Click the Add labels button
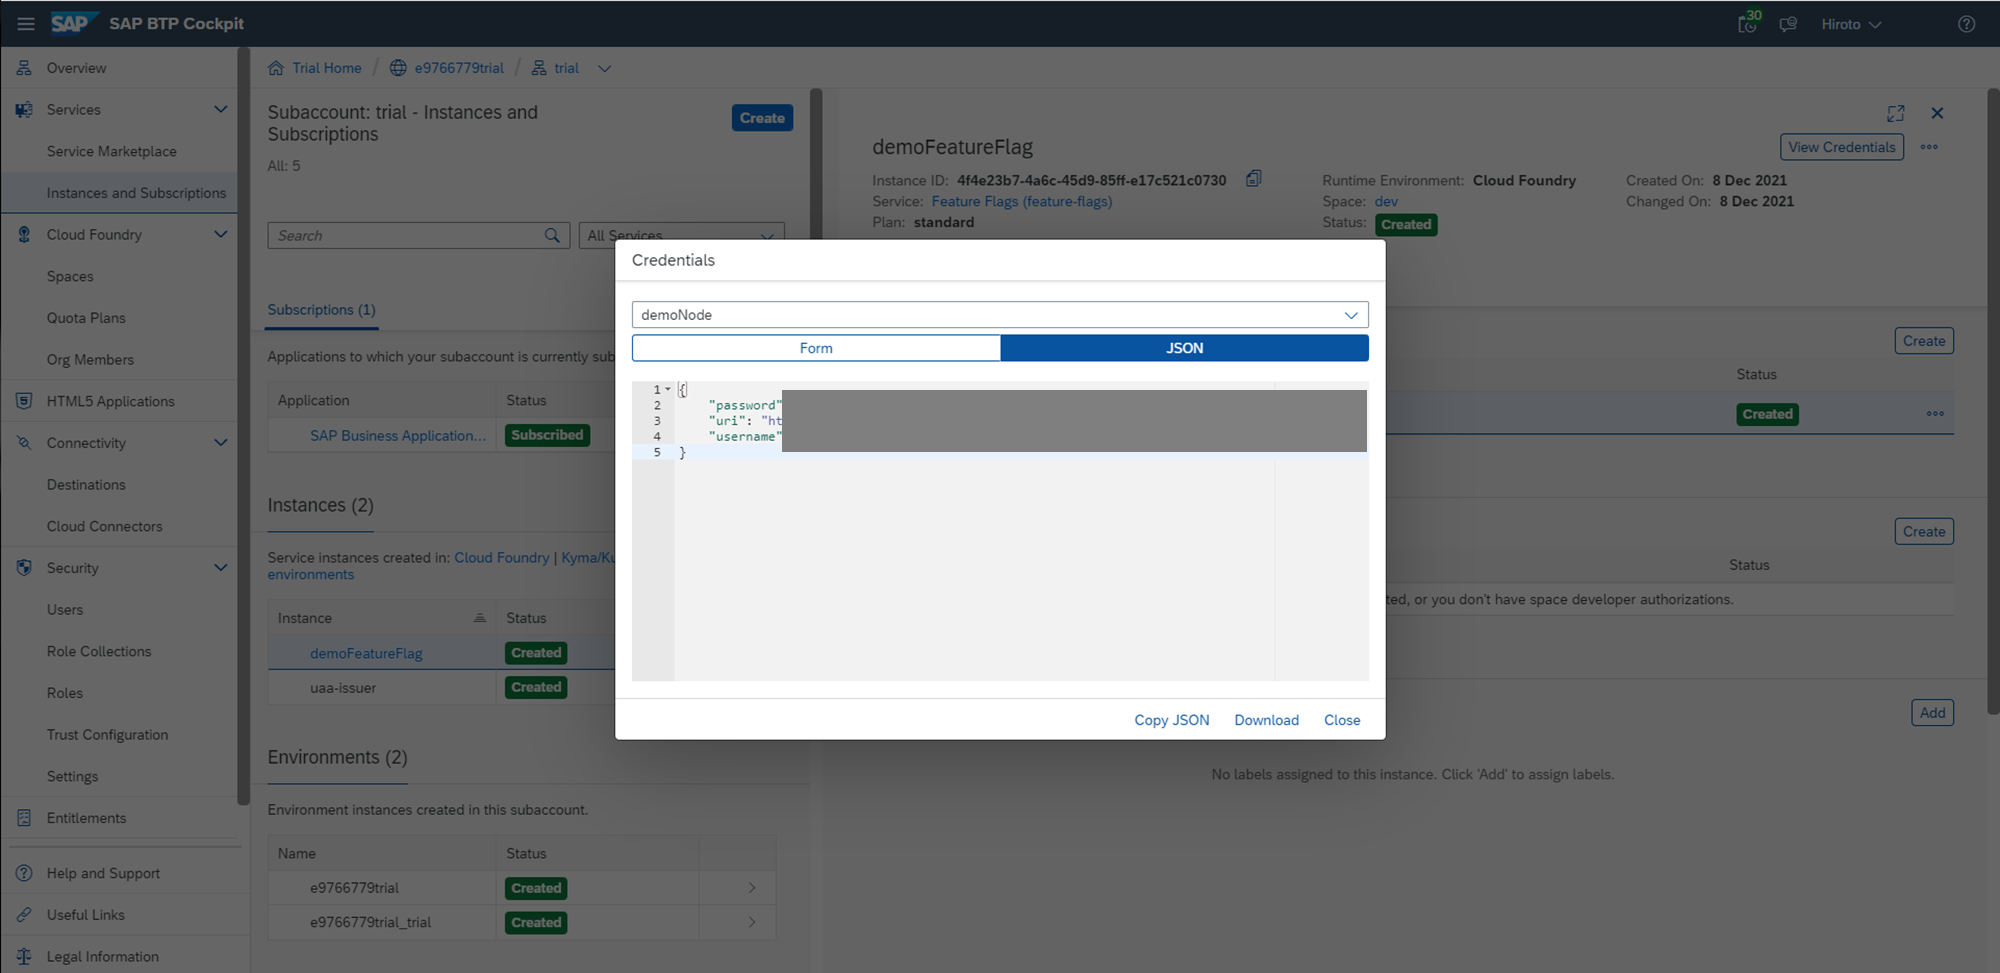 pos(1932,713)
